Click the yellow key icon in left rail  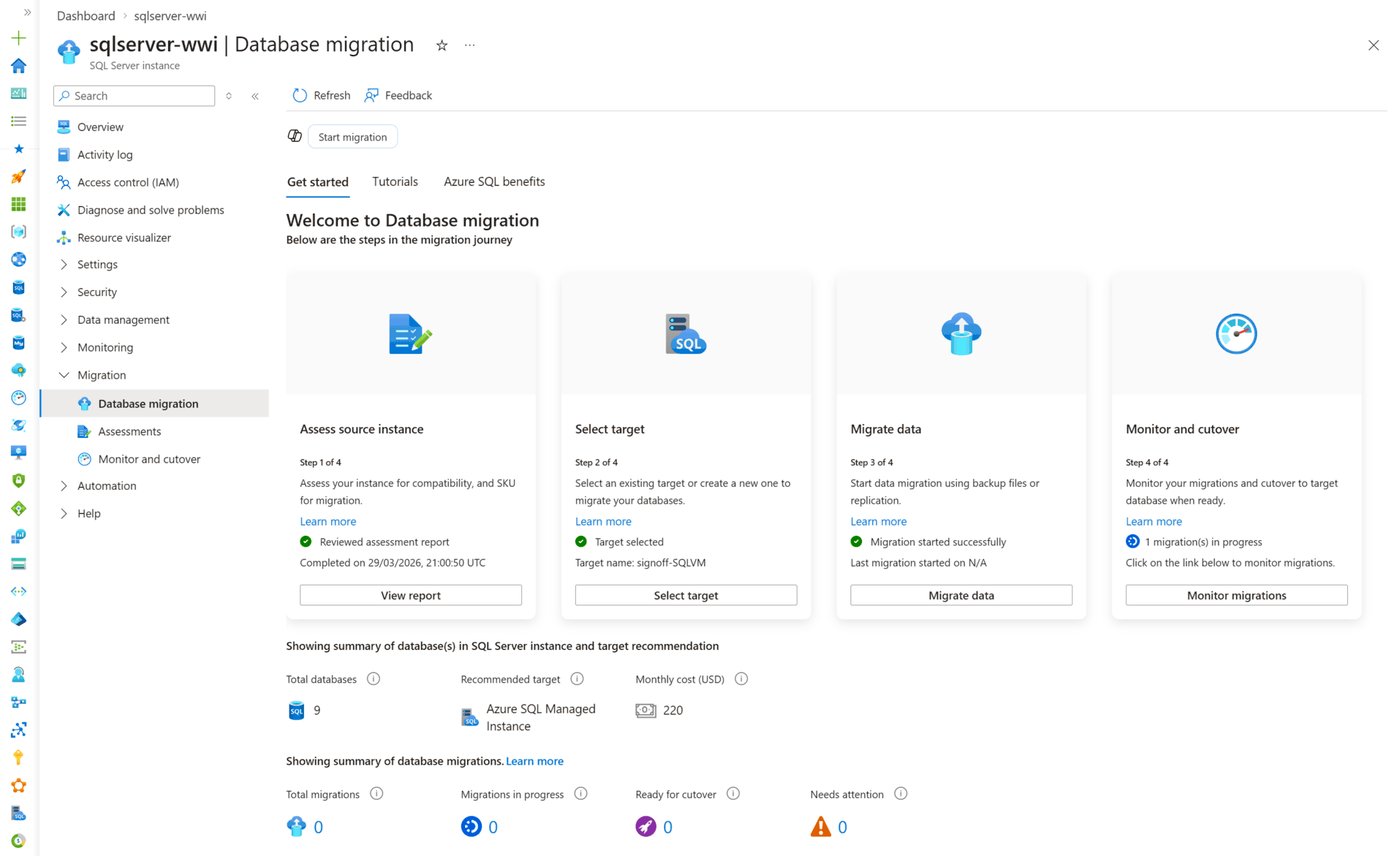point(18,758)
